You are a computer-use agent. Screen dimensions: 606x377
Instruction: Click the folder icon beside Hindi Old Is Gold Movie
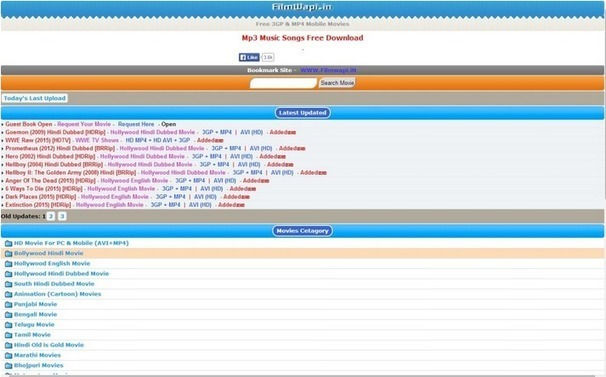(x=9, y=345)
